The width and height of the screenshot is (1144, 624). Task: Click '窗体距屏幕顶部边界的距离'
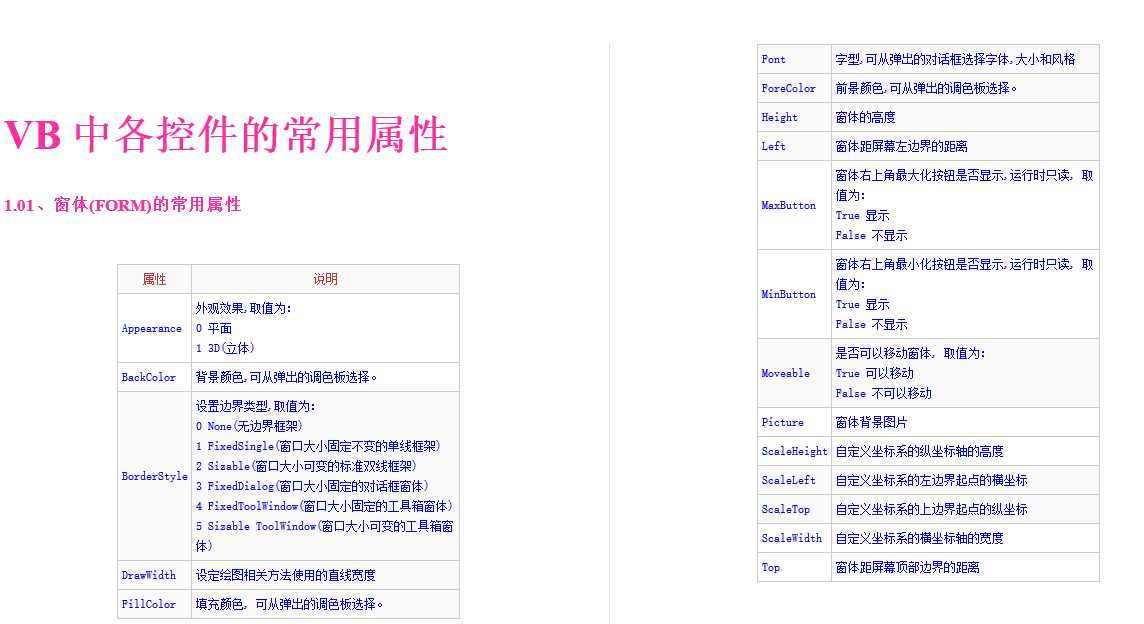pyautogui.click(x=908, y=567)
